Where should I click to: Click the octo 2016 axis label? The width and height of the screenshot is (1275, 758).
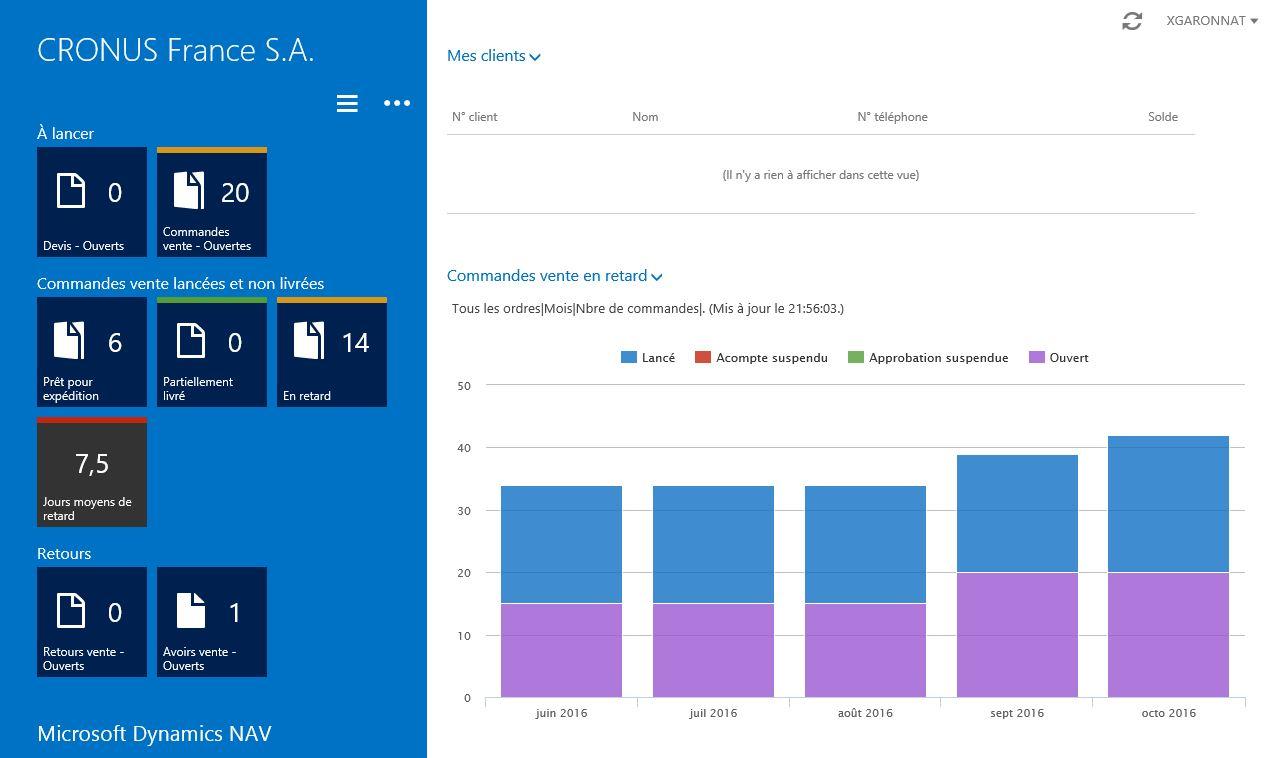[1168, 713]
